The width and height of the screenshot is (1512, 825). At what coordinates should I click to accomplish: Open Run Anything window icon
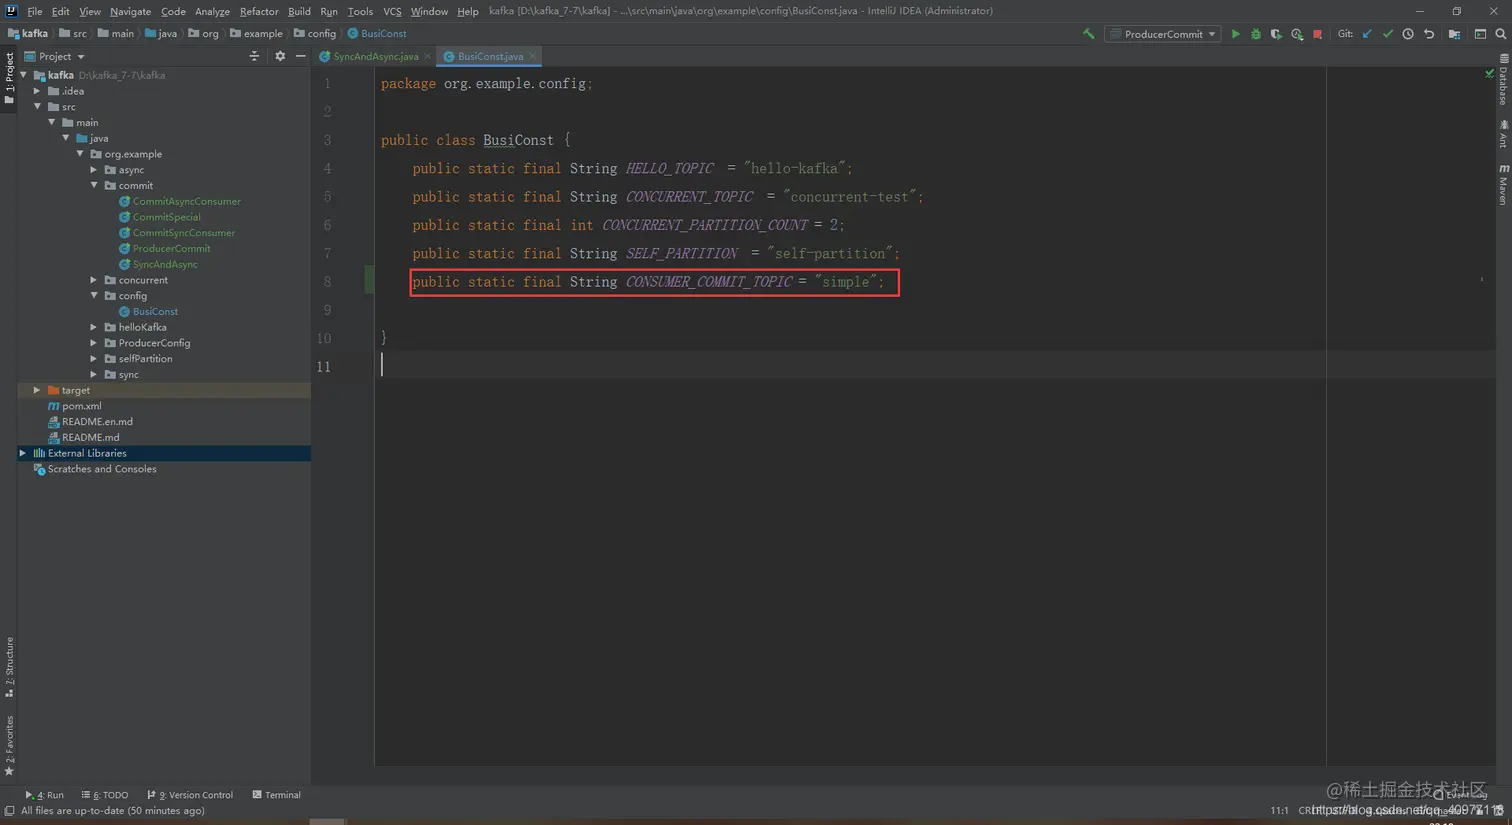click(1480, 34)
